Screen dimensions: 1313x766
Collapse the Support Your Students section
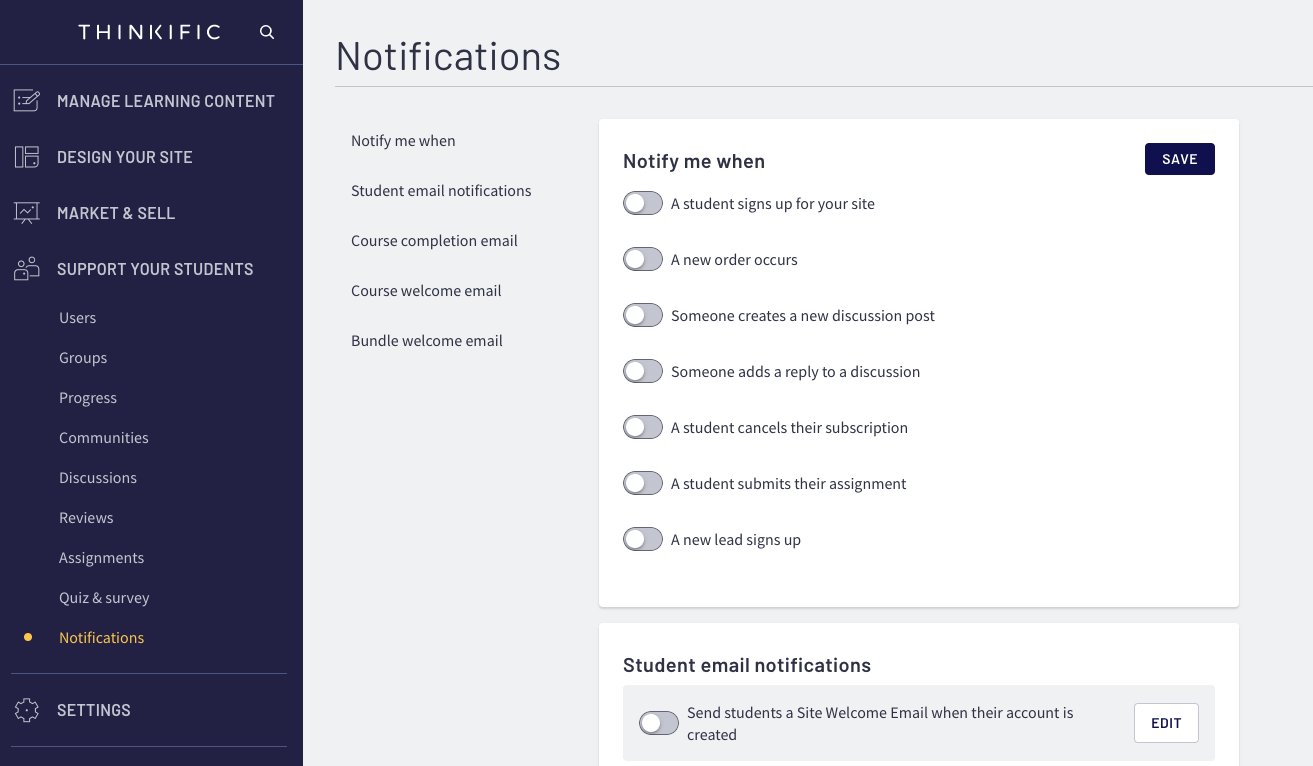coord(154,268)
